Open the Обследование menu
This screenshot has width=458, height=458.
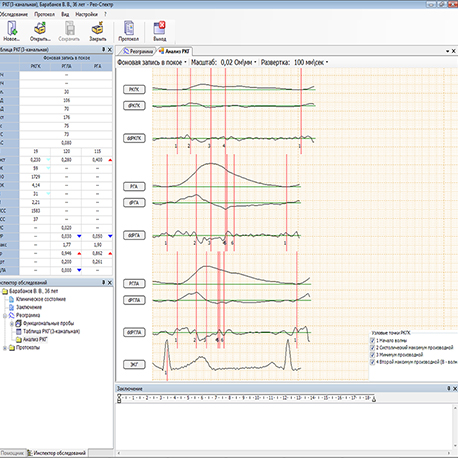click(14, 14)
